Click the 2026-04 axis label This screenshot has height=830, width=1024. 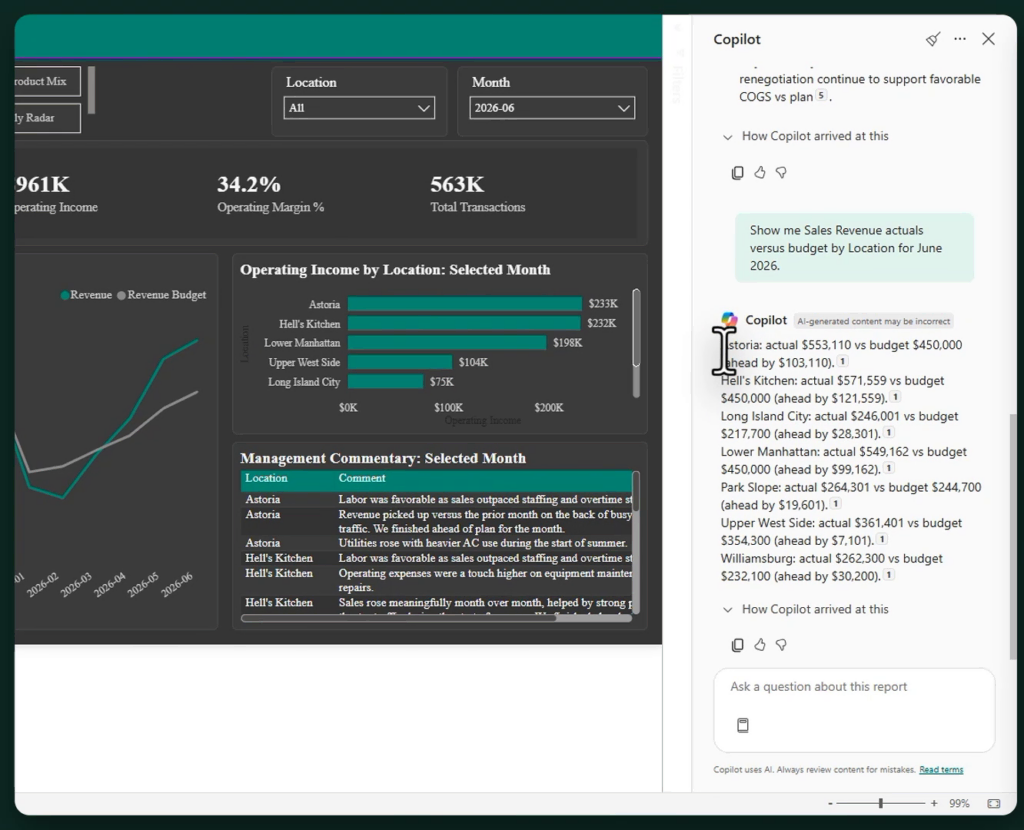[x=109, y=584]
